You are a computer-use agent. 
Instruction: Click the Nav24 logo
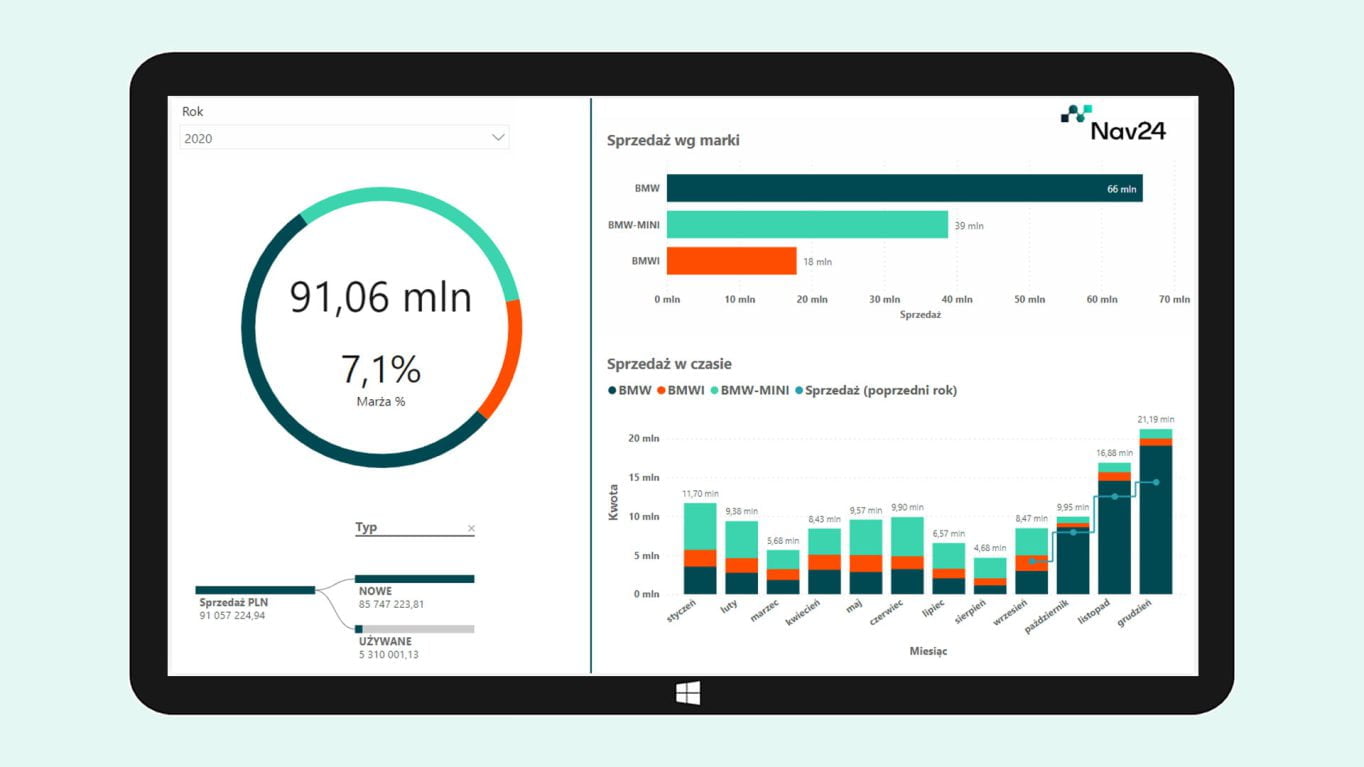click(1113, 122)
